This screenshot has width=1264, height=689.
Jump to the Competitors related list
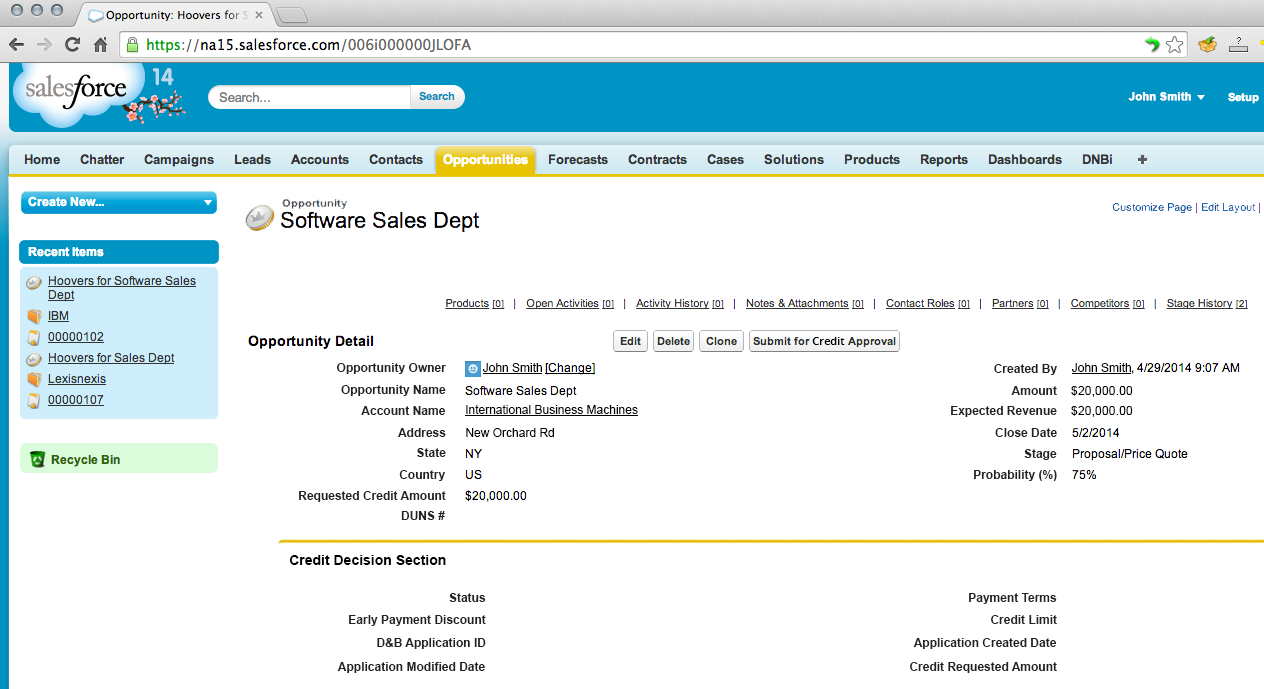[1108, 304]
